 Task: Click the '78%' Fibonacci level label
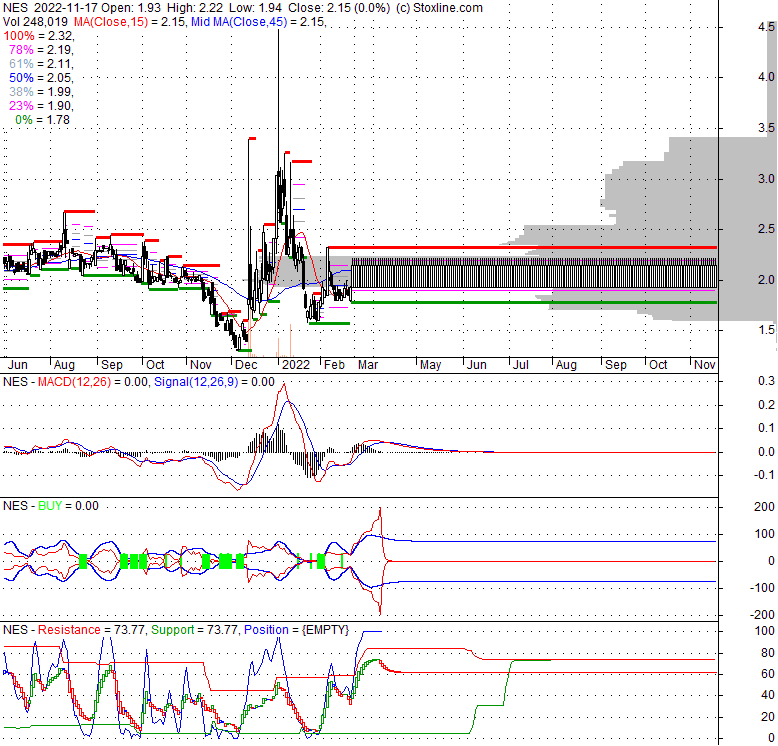pos(21,50)
